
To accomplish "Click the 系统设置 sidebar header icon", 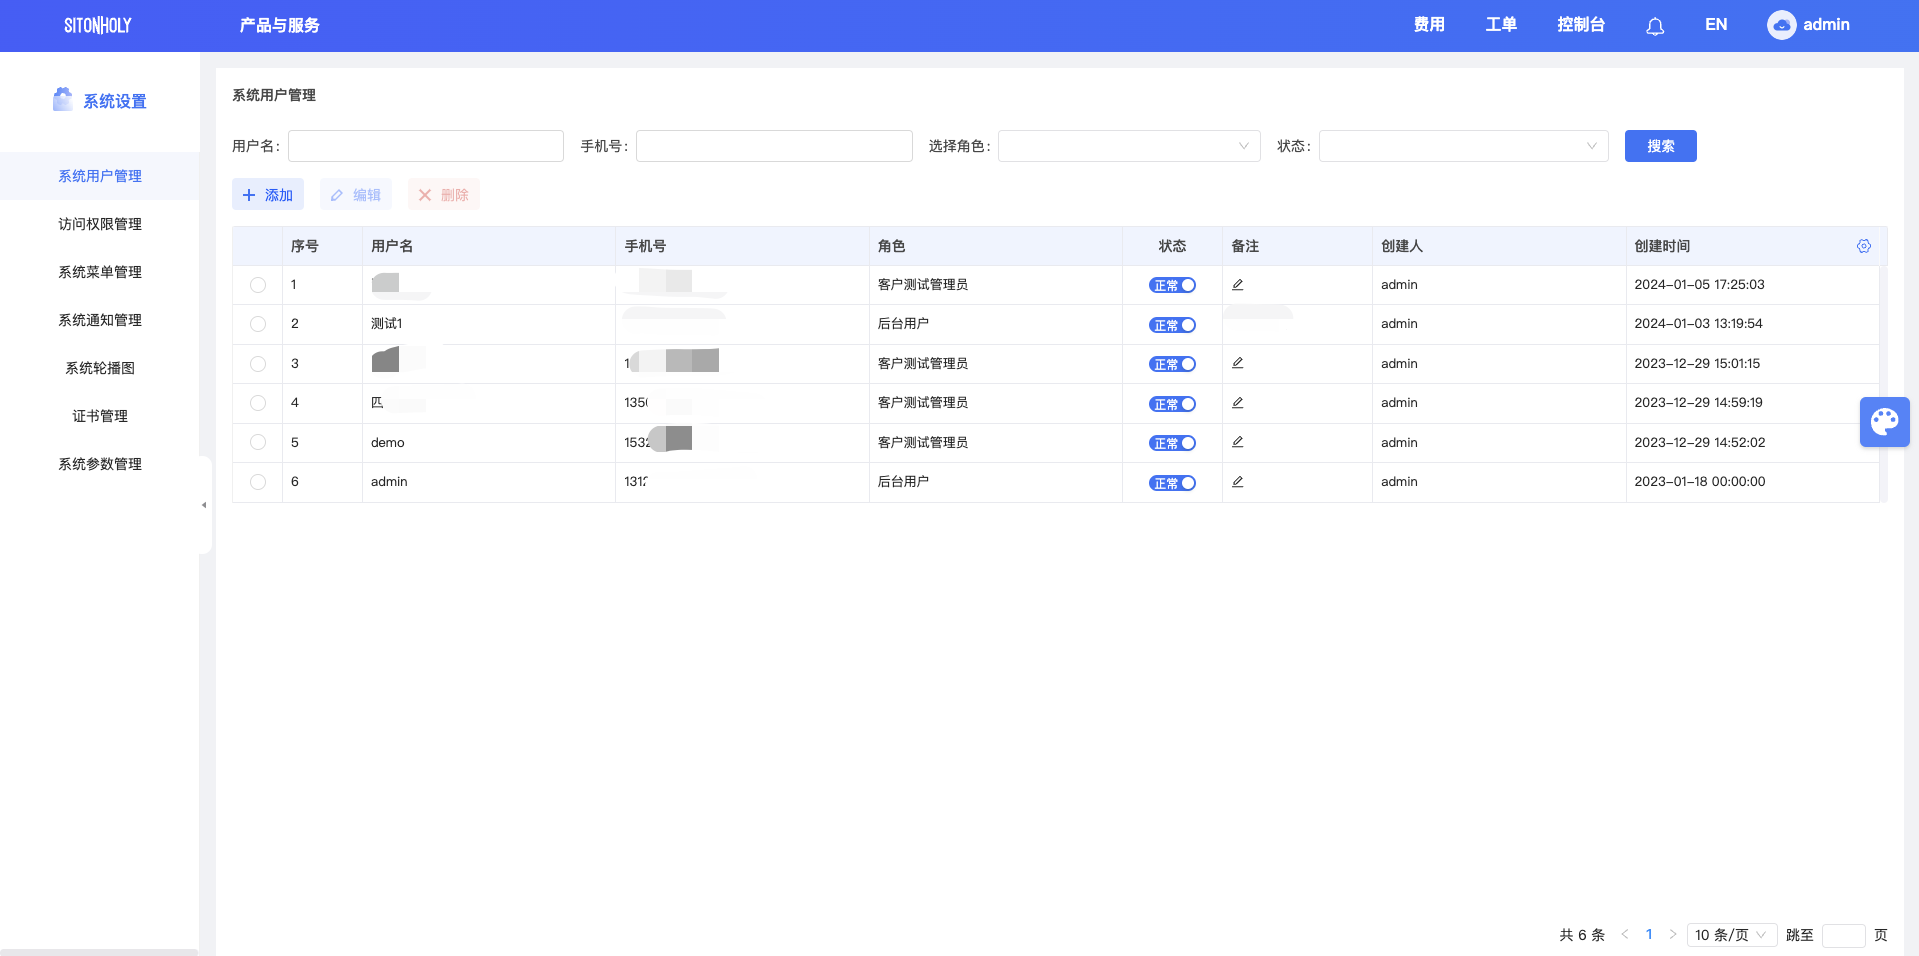I will [63, 99].
